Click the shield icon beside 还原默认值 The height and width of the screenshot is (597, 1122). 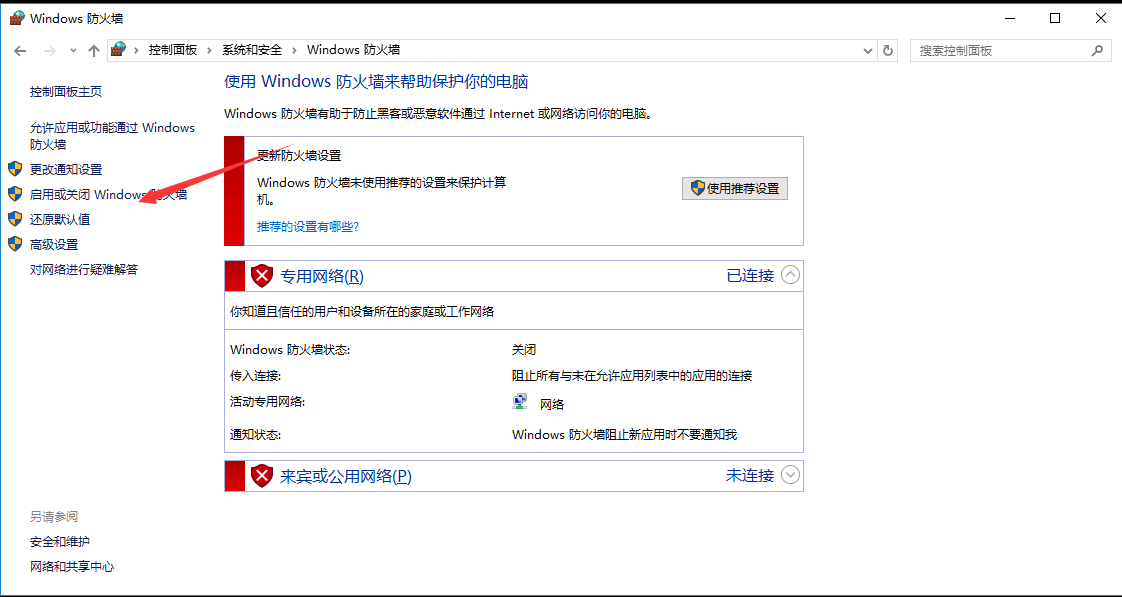(15, 219)
